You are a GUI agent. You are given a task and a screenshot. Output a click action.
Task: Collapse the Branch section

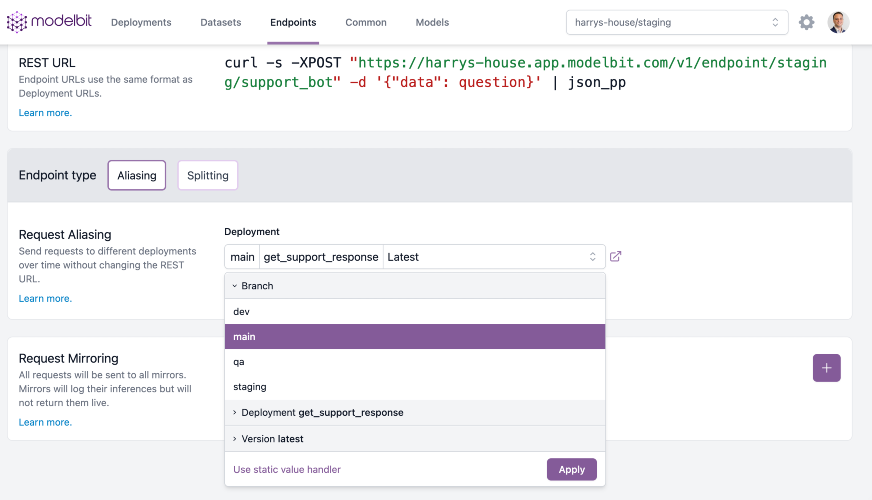414,286
